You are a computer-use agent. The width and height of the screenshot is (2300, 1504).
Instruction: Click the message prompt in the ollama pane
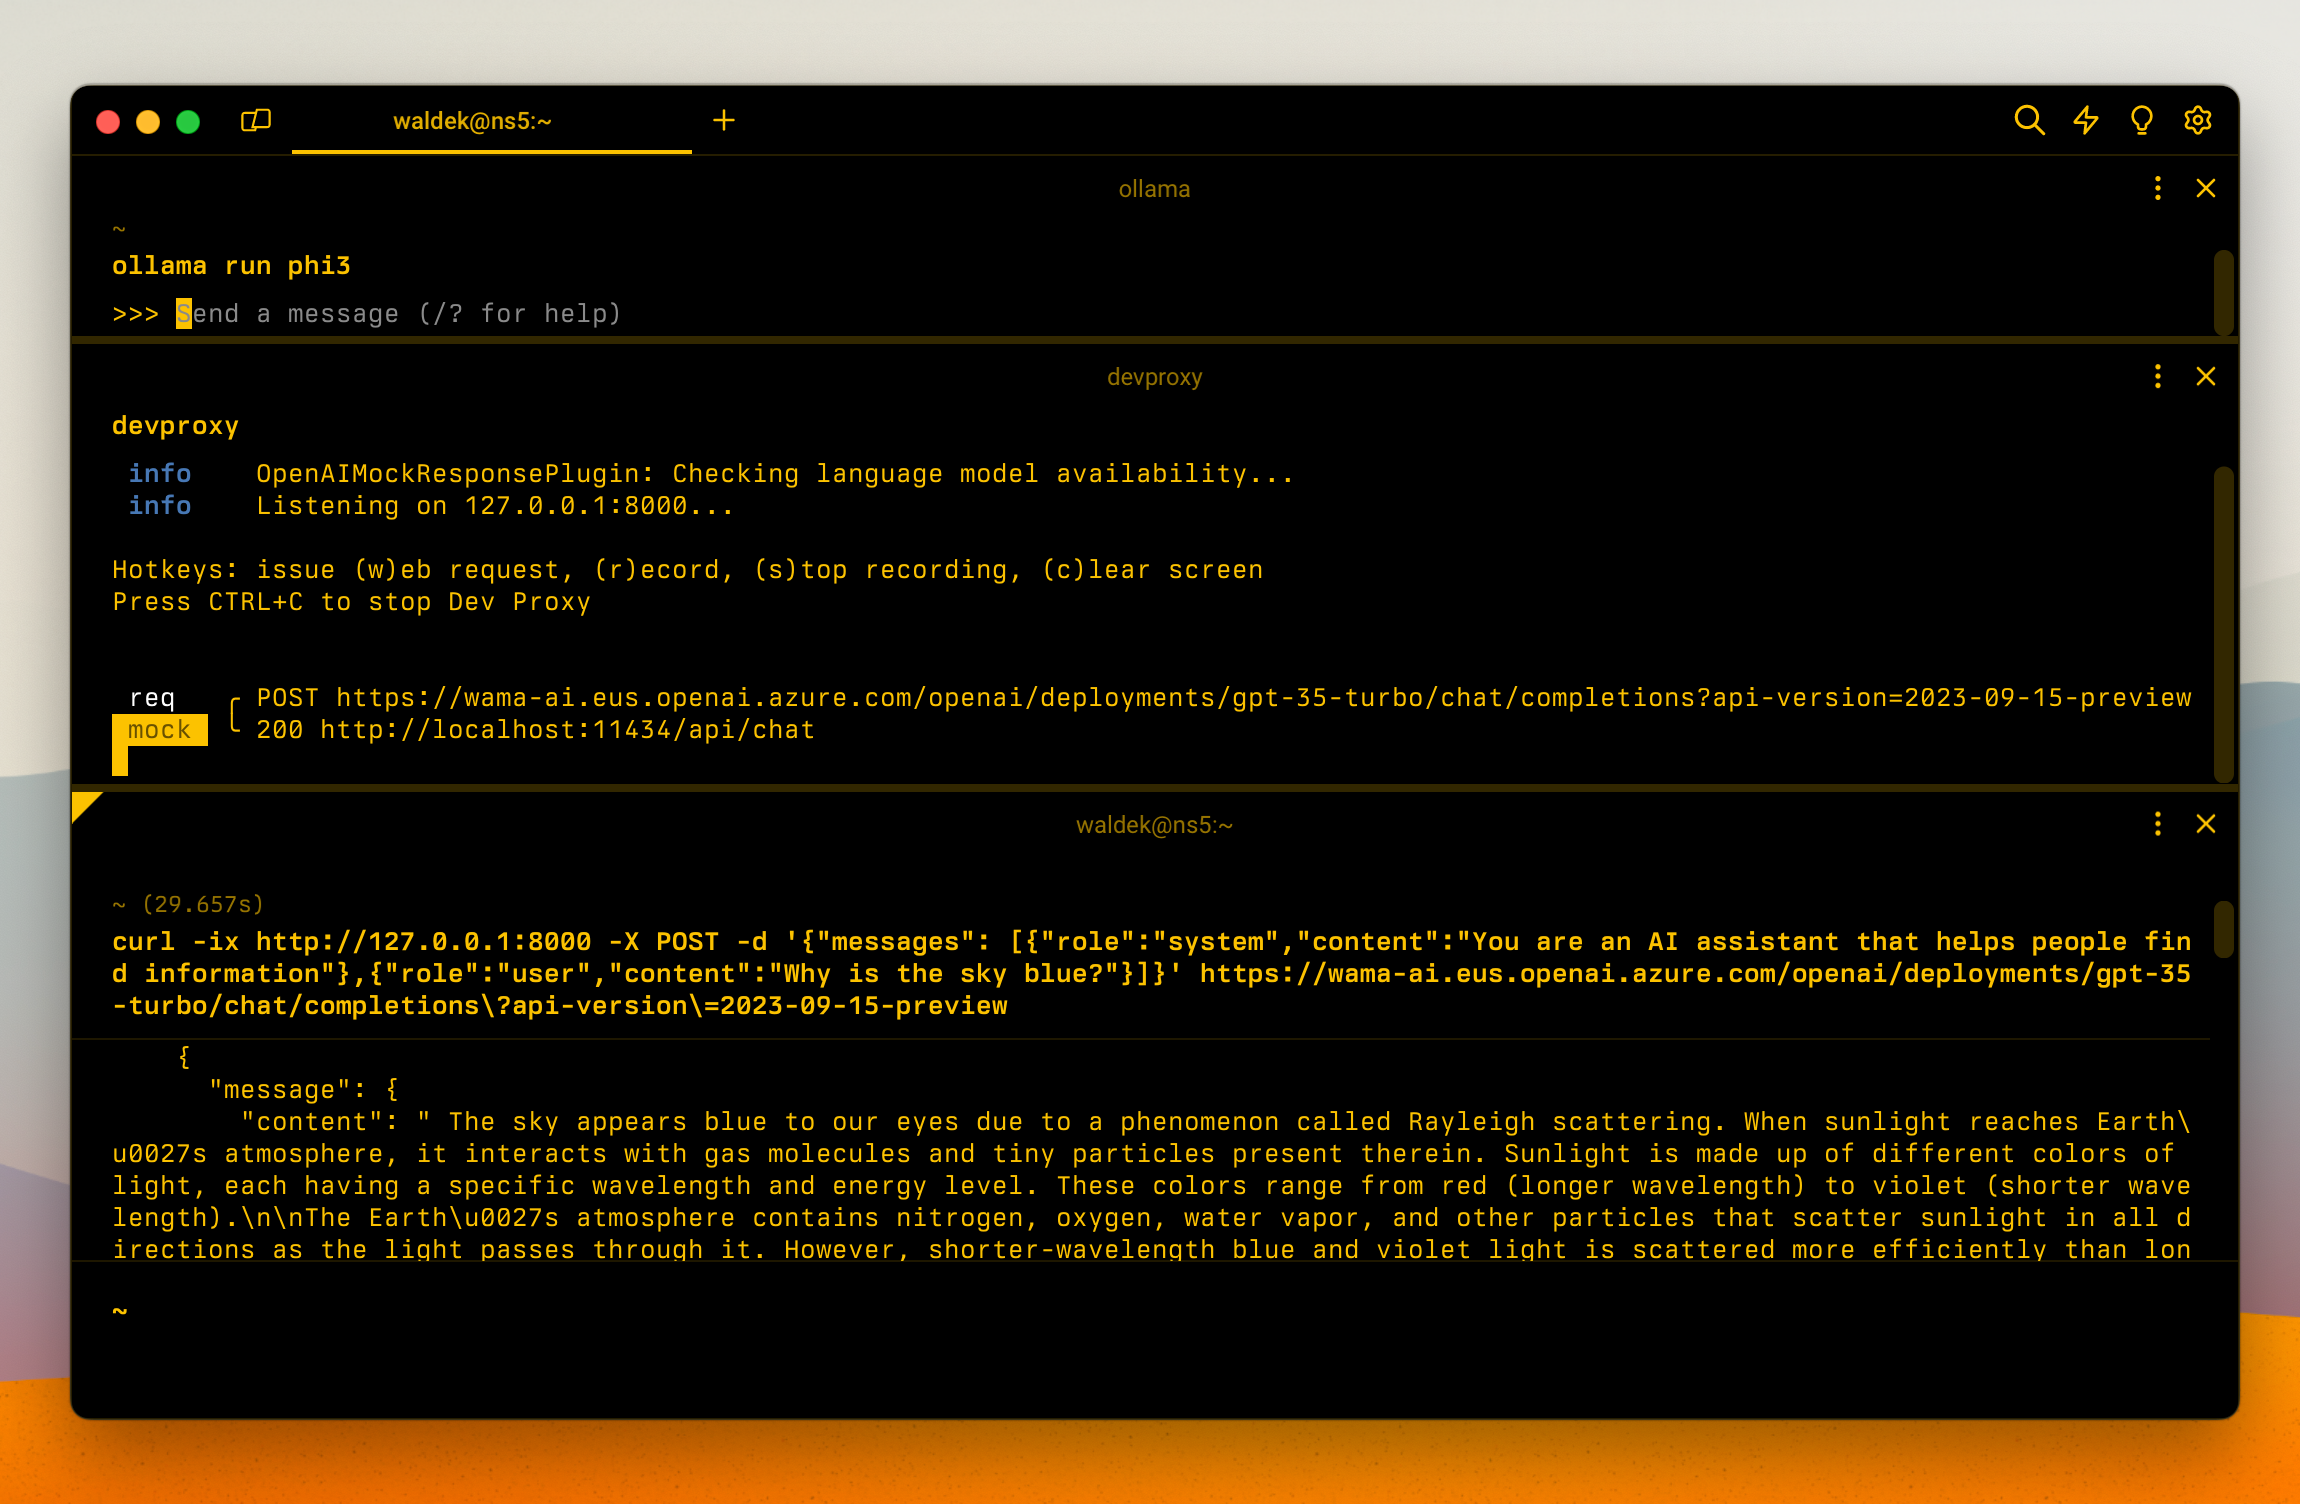coord(400,313)
